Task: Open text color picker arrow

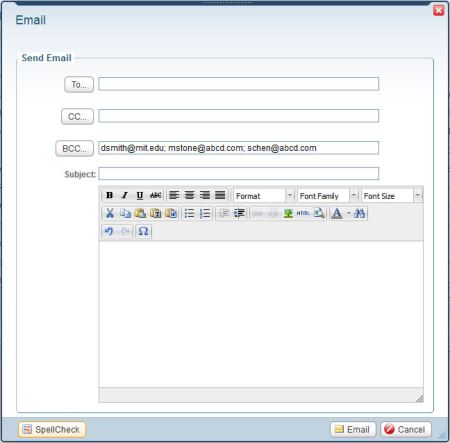Action: pos(349,213)
